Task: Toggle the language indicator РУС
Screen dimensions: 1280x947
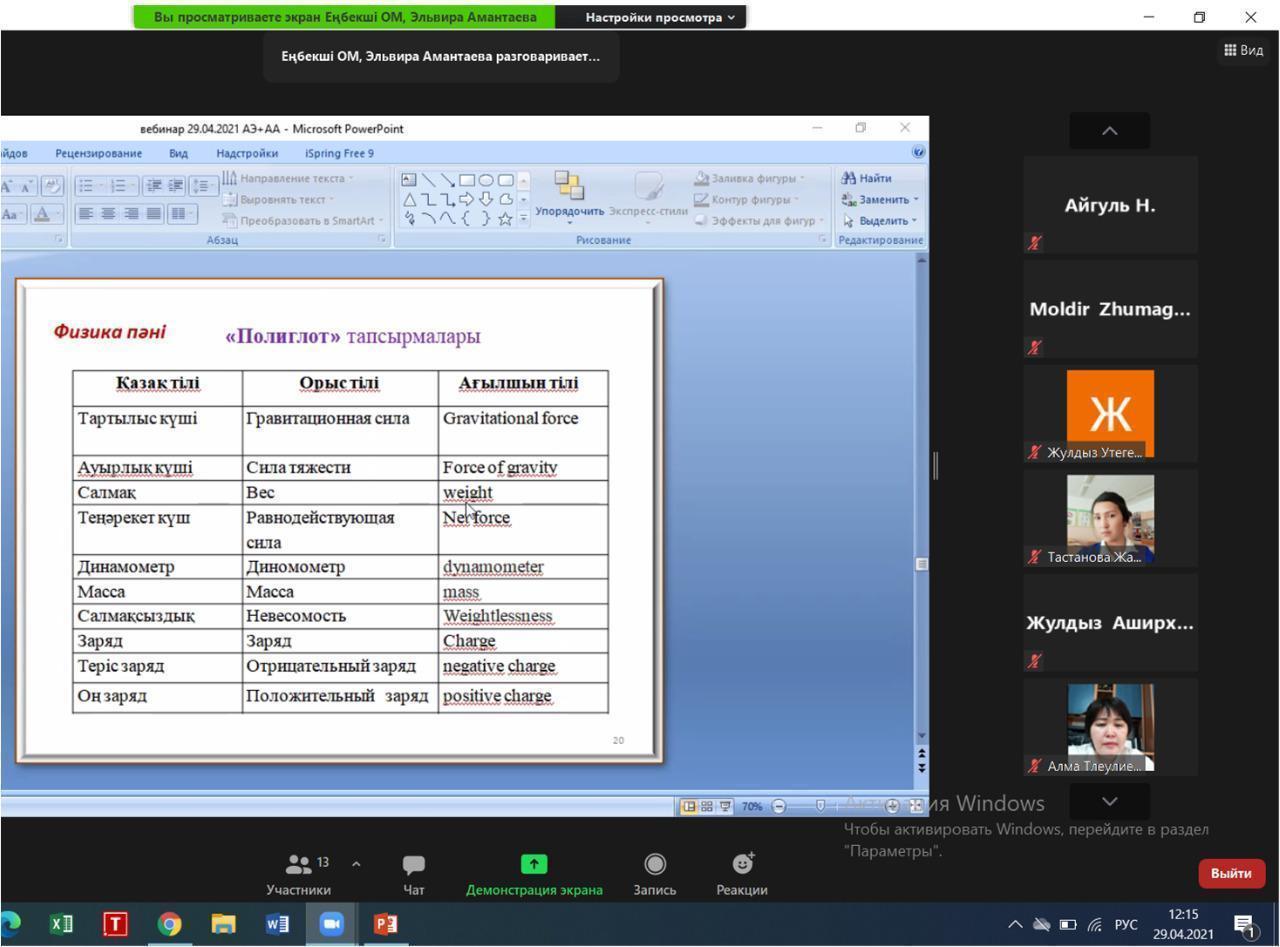Action: pos(1126,925)
